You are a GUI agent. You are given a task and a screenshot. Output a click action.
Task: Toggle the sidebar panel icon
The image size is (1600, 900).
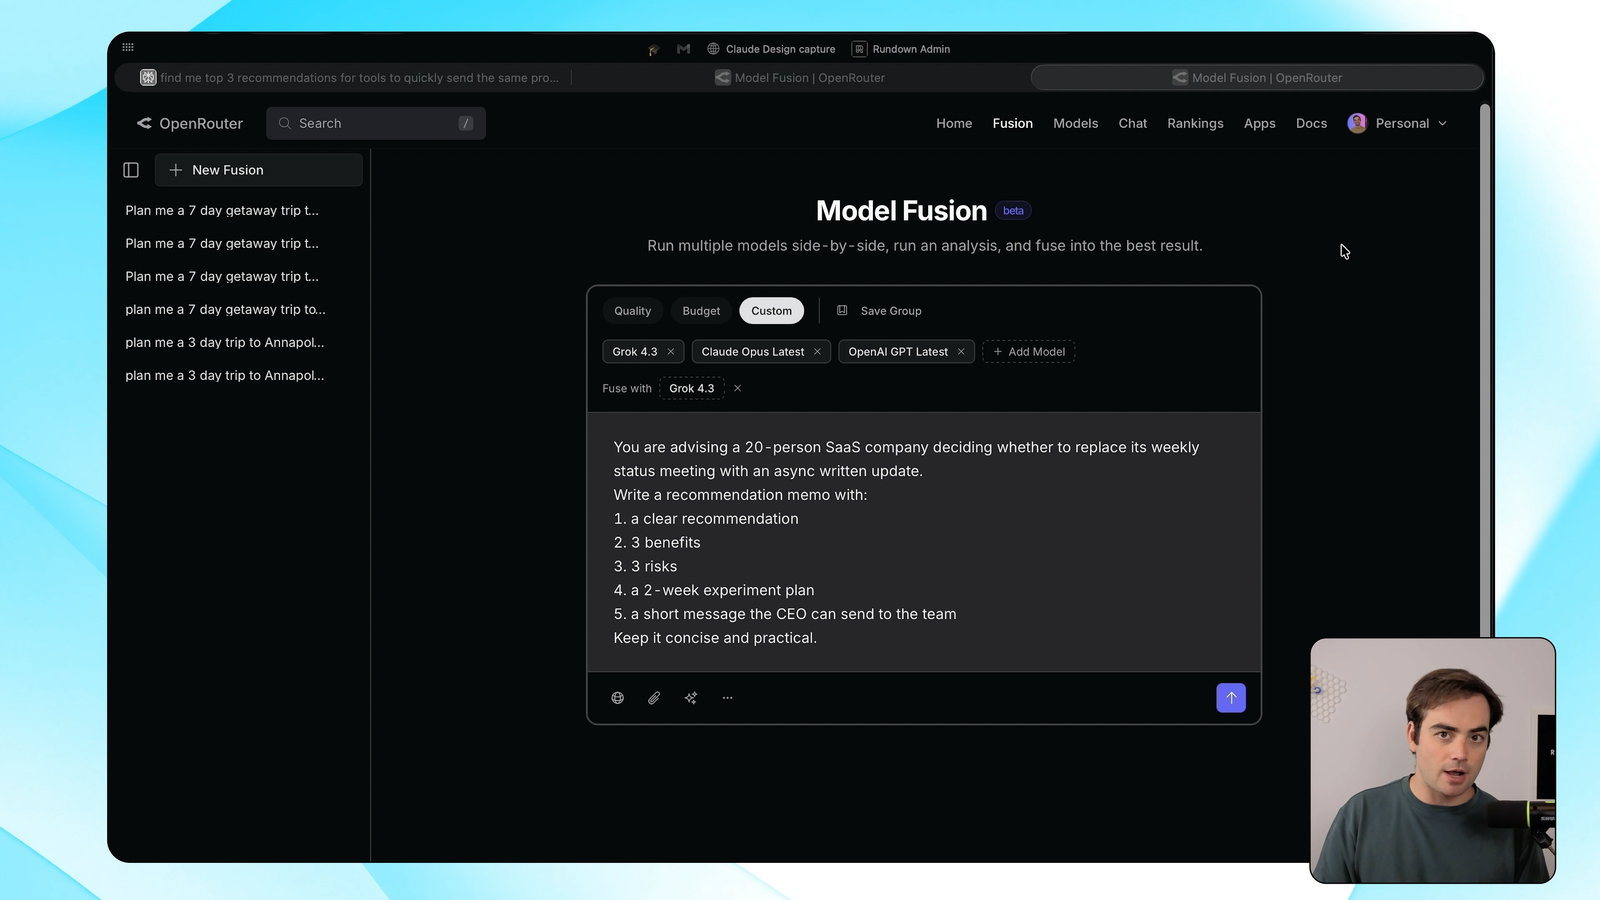[131, 170]
